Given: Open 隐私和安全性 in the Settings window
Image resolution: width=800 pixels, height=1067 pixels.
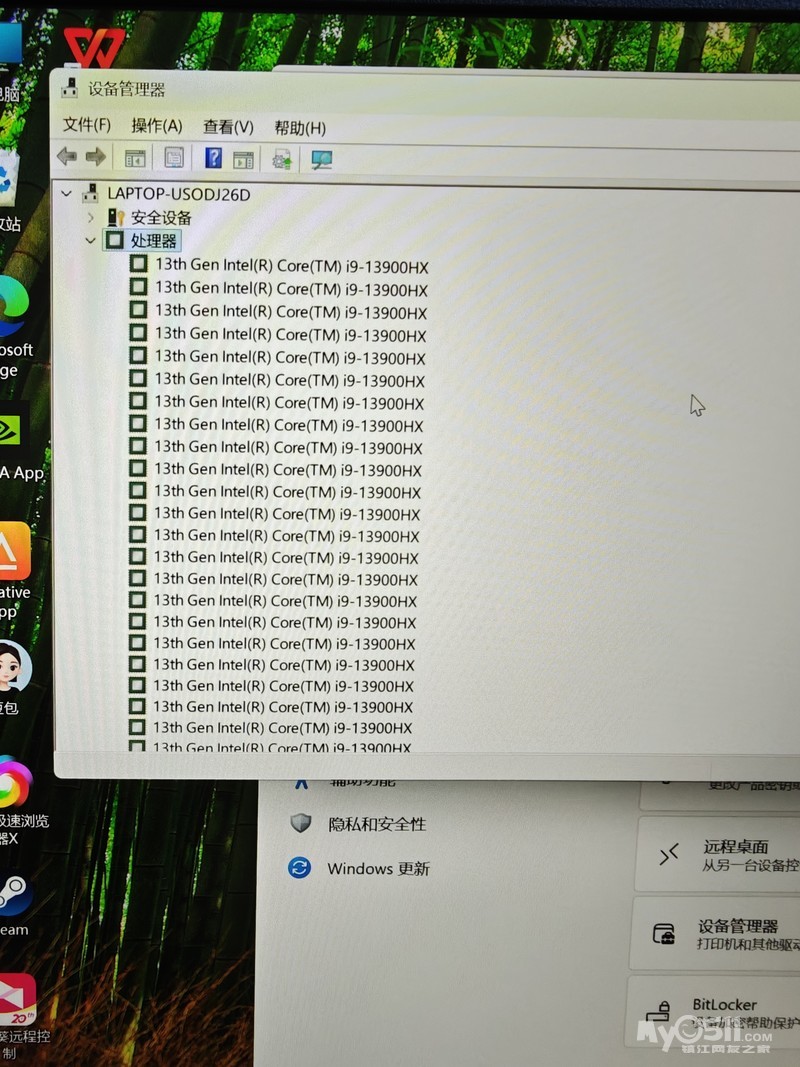Looking at the screenshot, I should pos(377,824).
